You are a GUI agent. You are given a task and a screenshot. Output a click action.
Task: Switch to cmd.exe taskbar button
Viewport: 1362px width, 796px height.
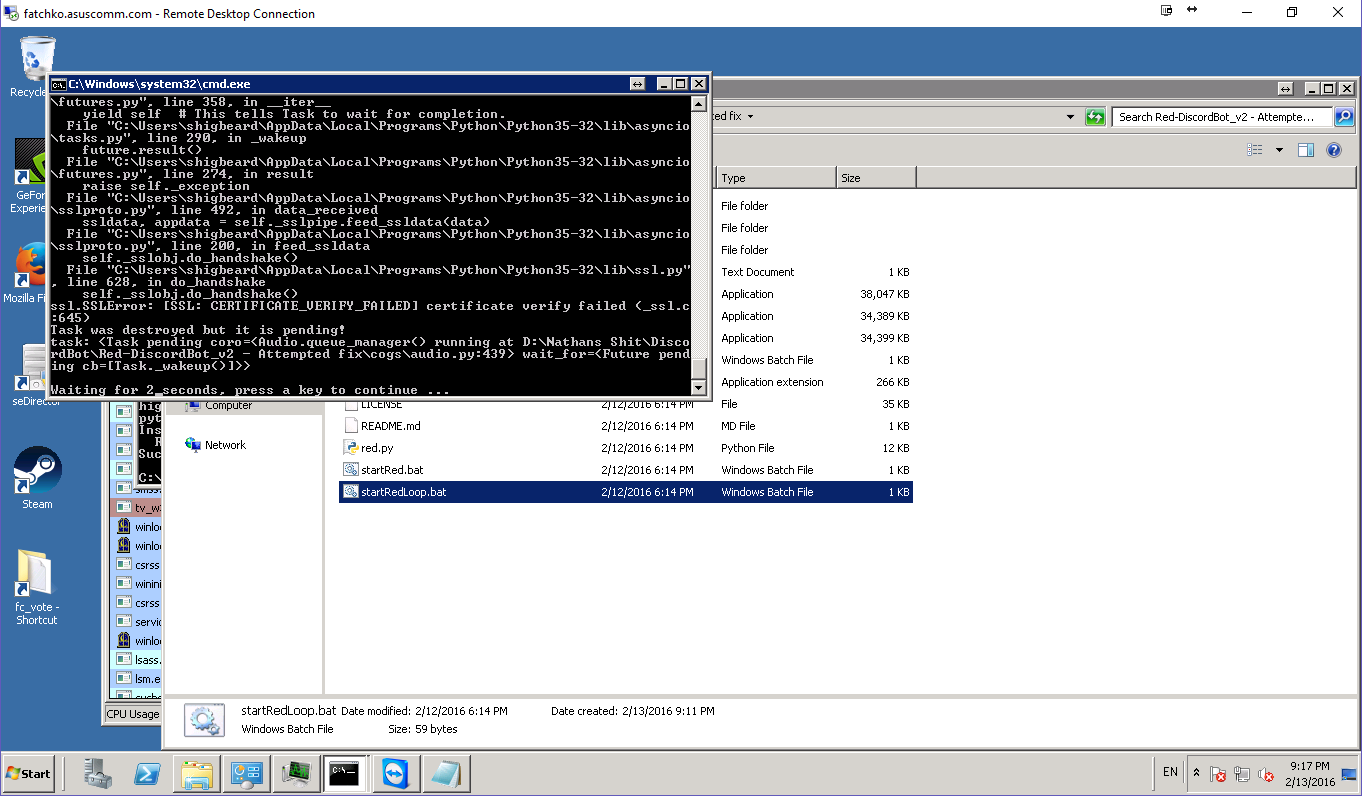(346, 774)
